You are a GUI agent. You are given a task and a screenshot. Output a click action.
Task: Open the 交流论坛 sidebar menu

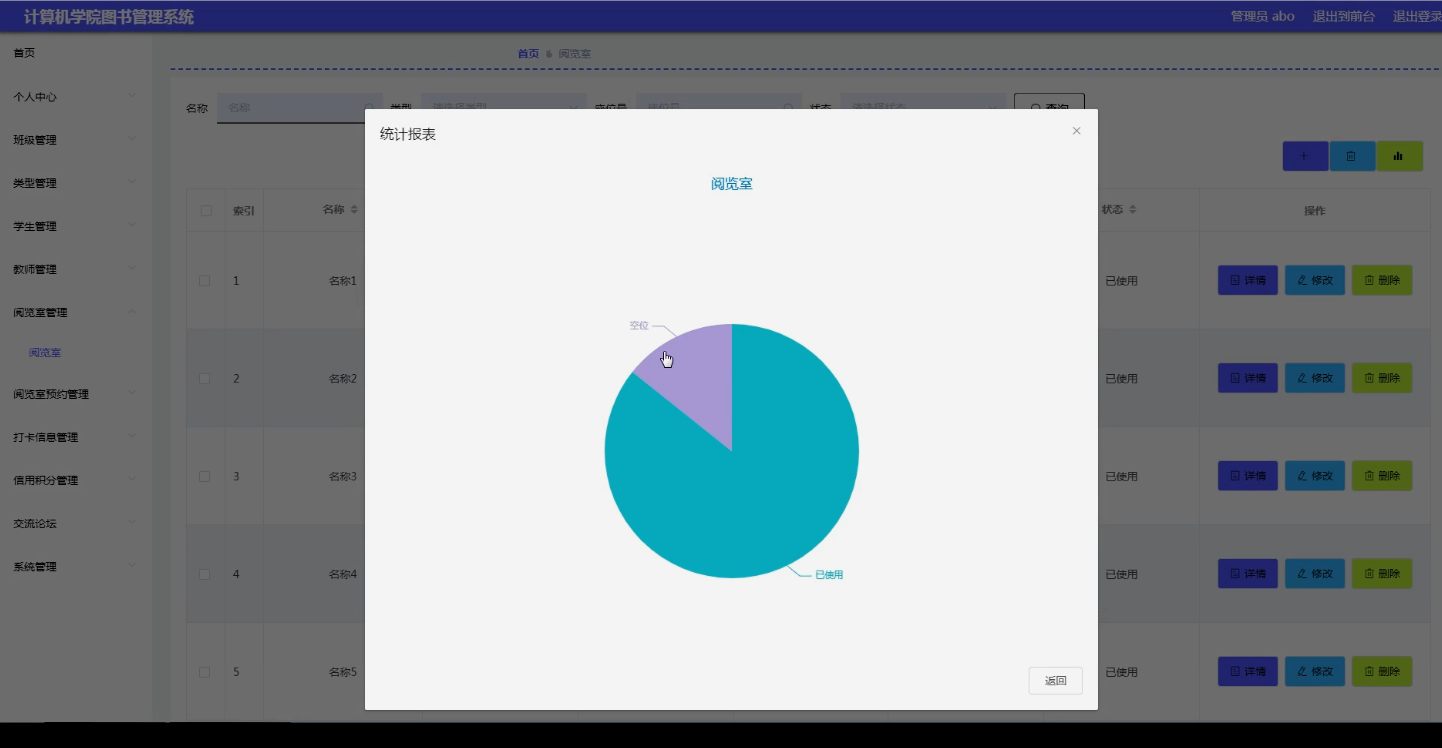coord(76,523)
